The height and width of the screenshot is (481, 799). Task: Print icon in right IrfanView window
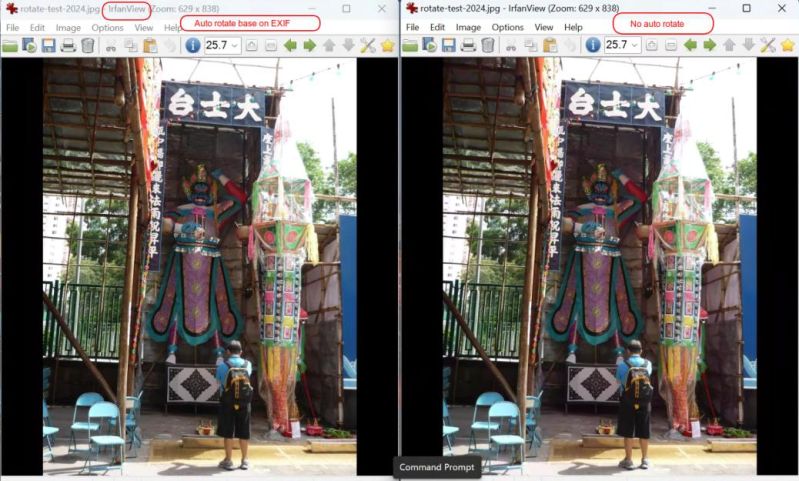pos(468,46)
